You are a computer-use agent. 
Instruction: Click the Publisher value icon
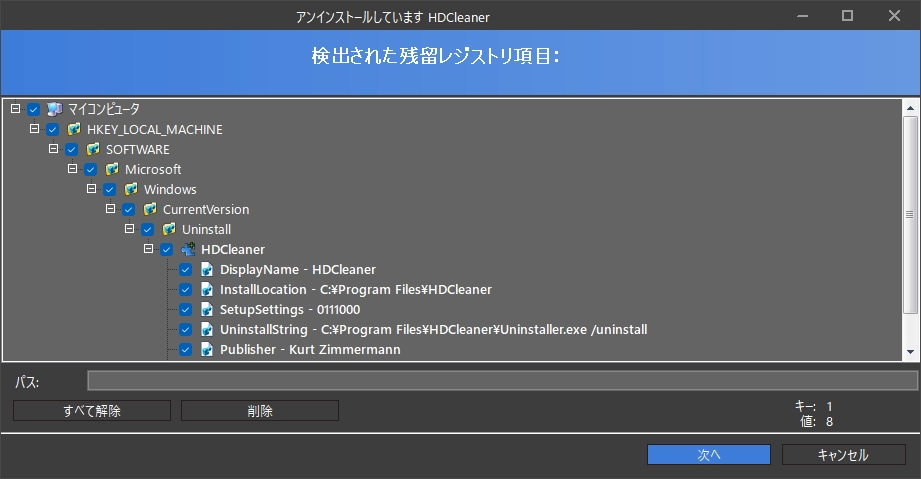pos(207,349)
